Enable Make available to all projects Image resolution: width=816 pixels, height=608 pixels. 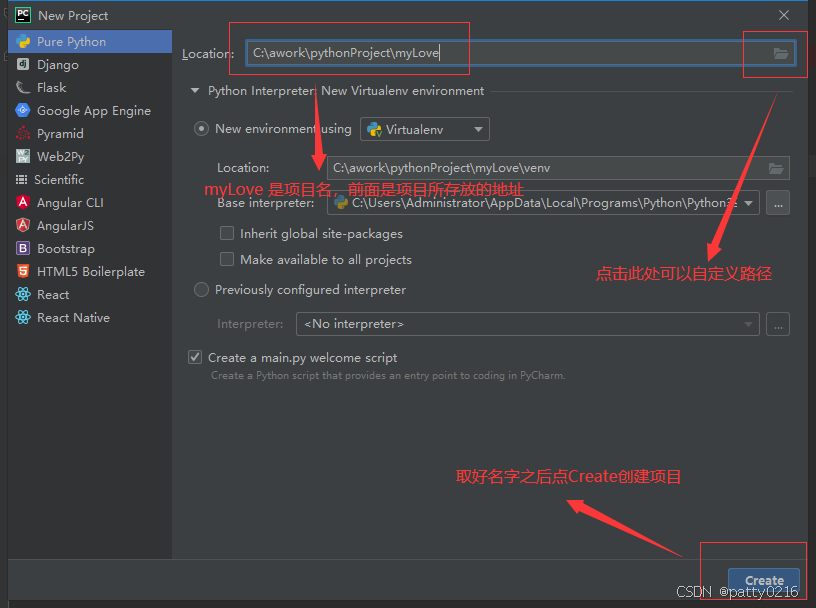point(227,259)
